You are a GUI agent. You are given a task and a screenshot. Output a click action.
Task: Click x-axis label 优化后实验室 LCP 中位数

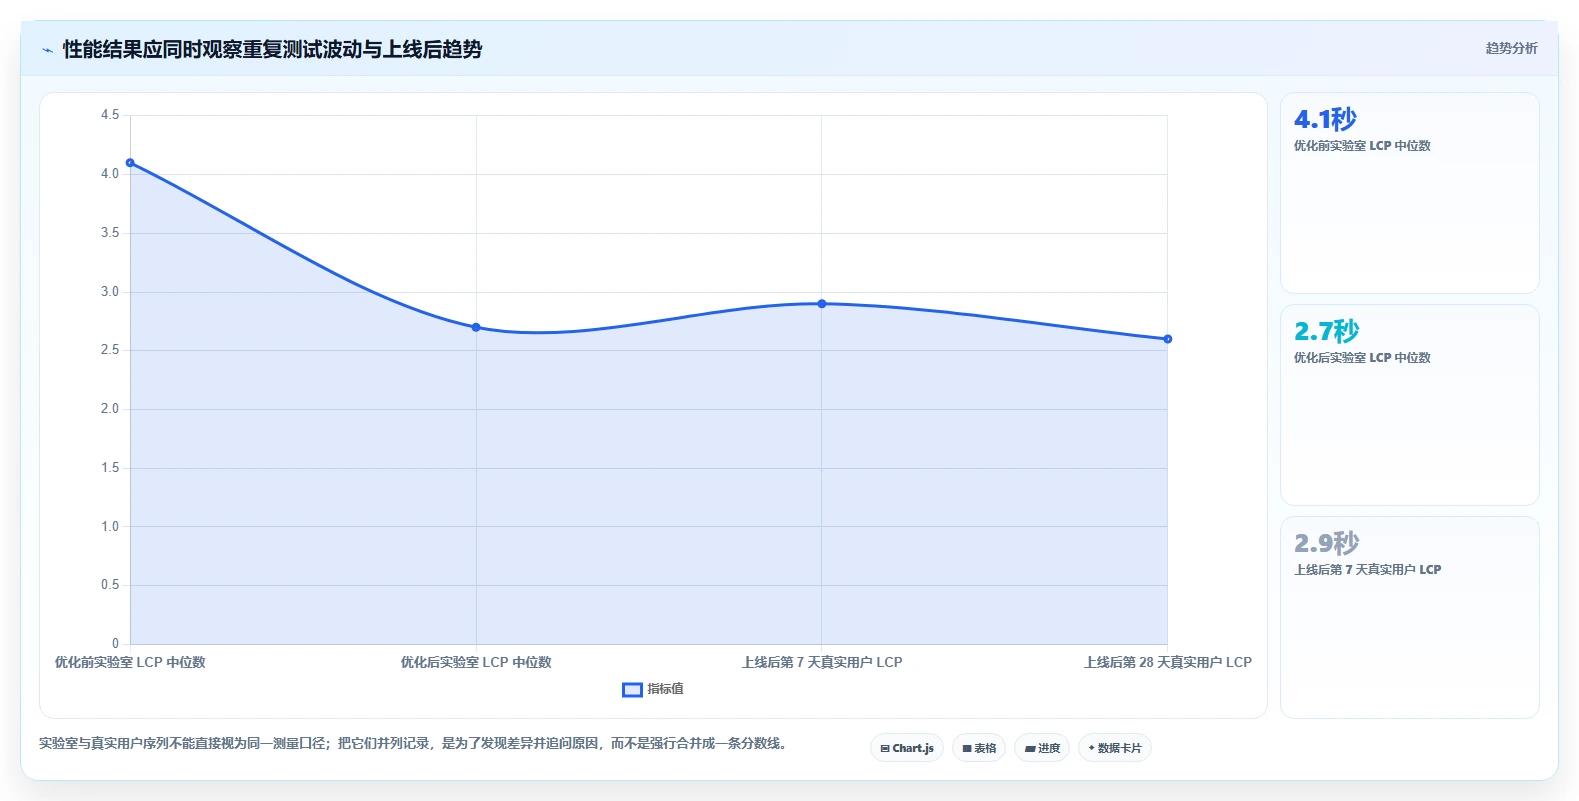[476, 662]
